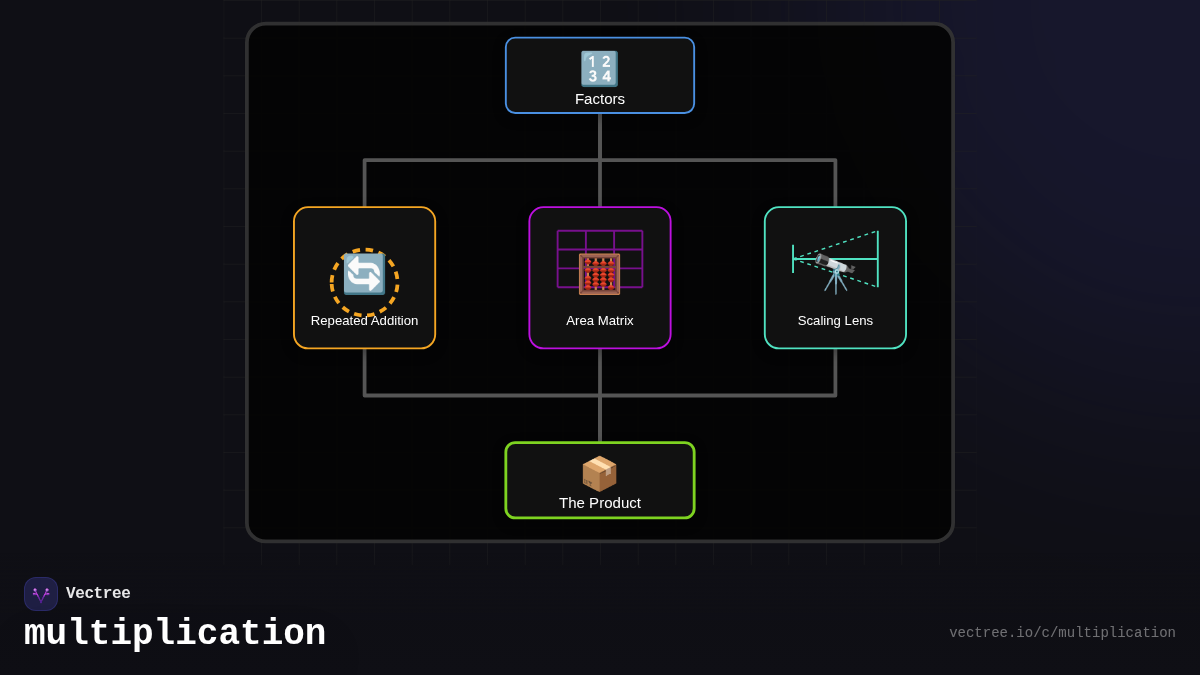1200x675 pixels.
Task: Click the abacus icon in Area Matrix
Action: click(x=599, y=274)
